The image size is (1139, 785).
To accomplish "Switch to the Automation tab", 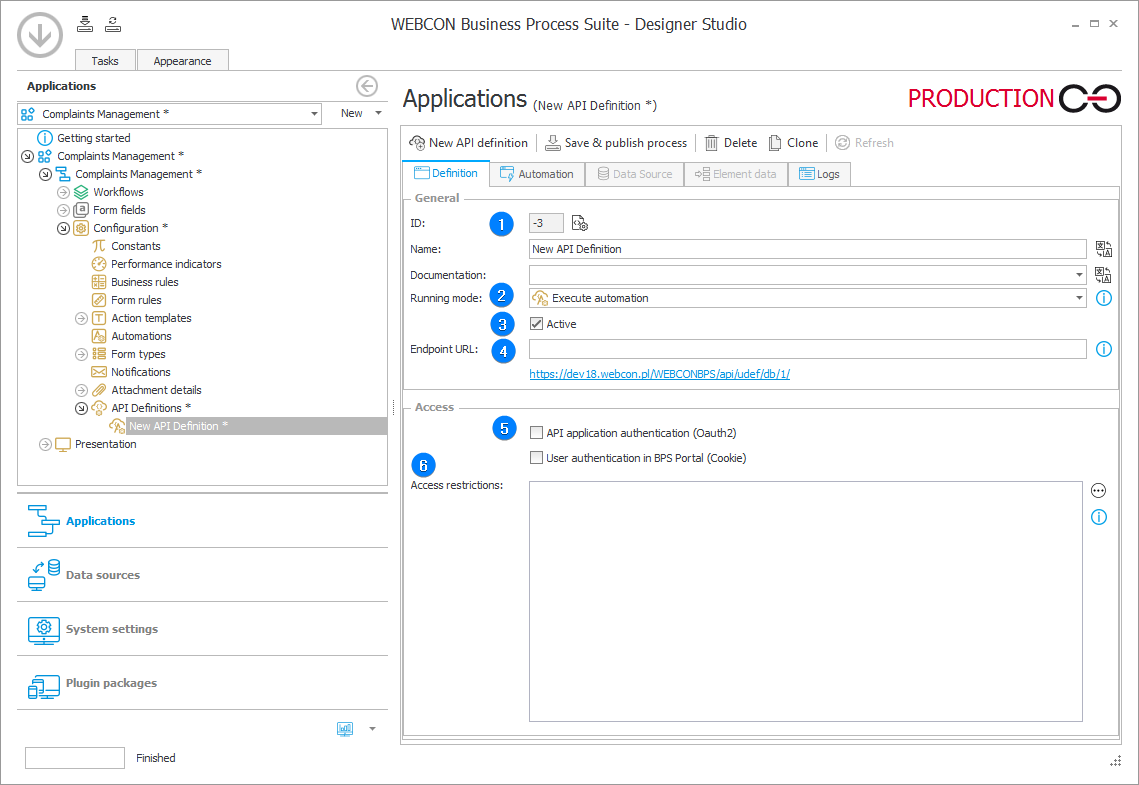I will point(537,174).
